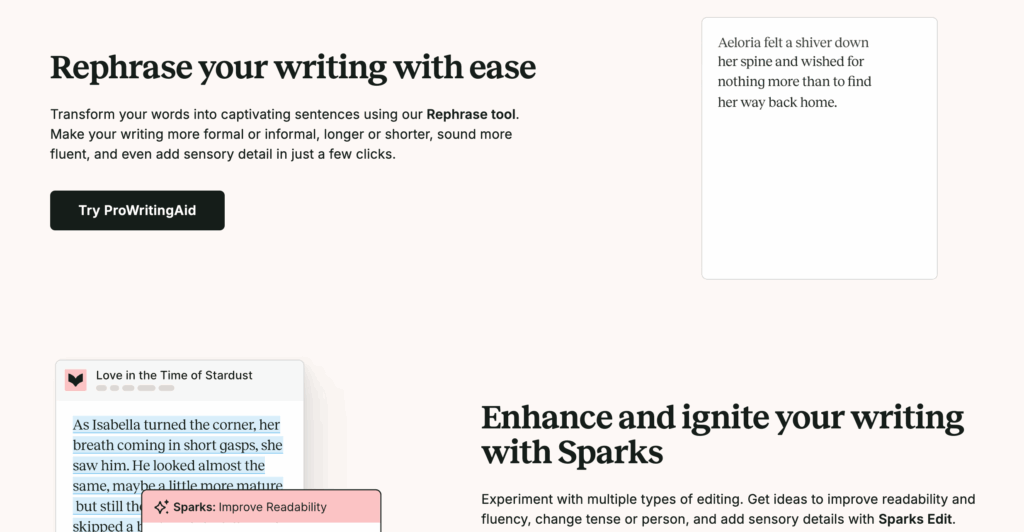
Task: Click the gray placeholder bars under the document title
Action: click(135, 388)
